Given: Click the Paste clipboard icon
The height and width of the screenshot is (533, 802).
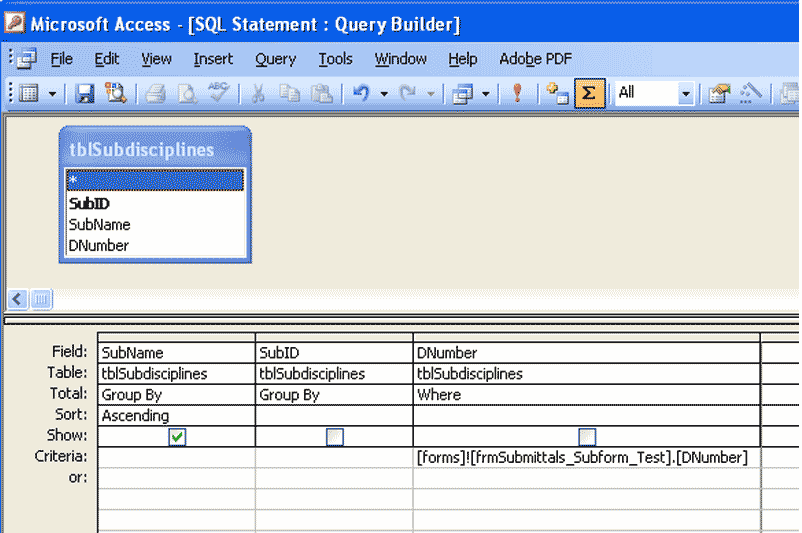Looking at the screenshot, I should tap(322, 94).
